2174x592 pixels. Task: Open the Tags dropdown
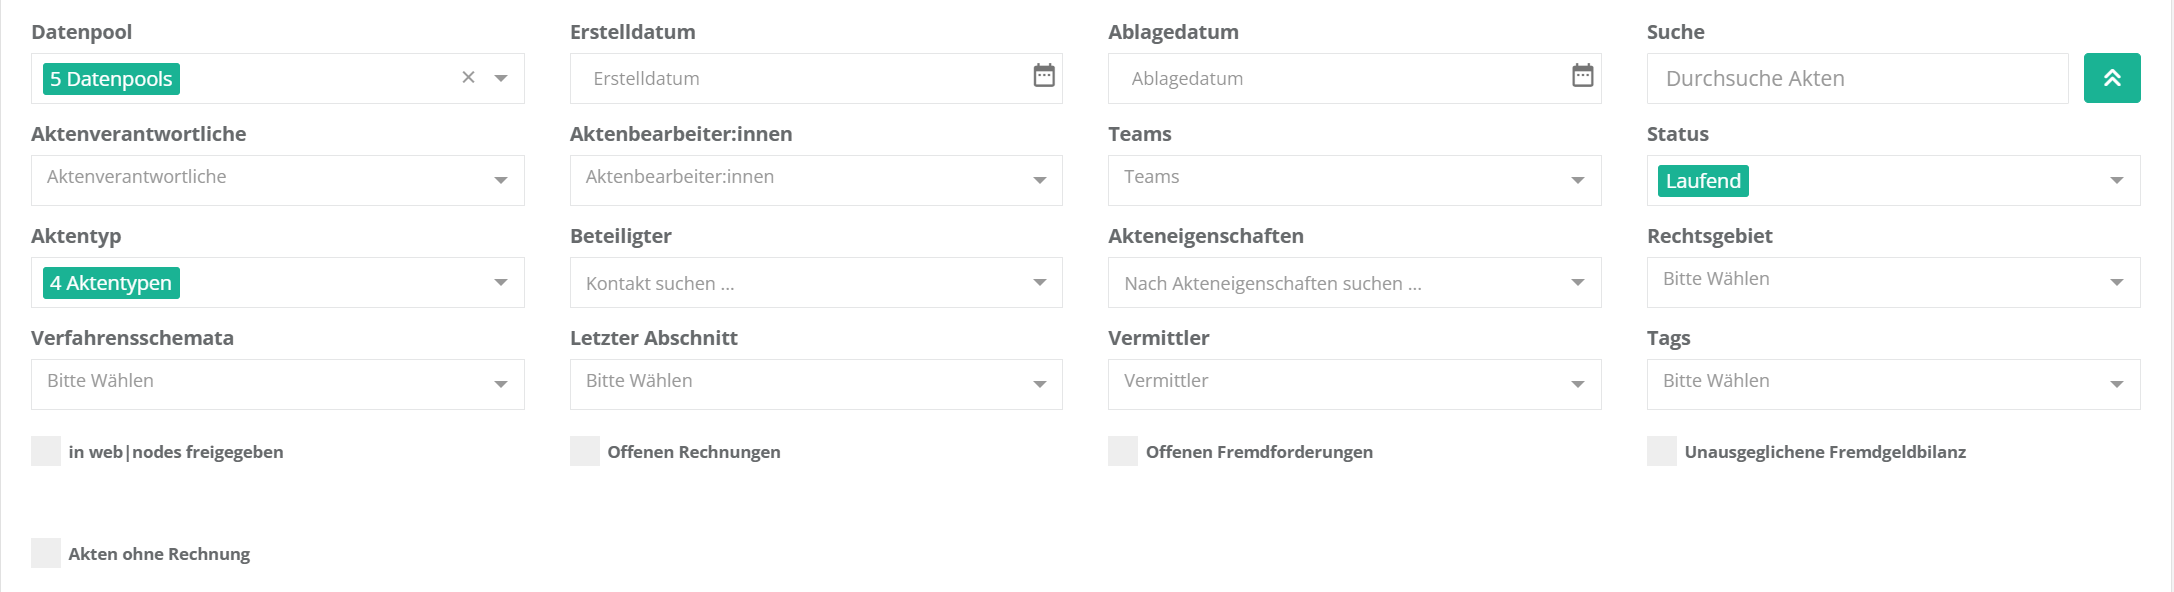tap(1892, 384)
